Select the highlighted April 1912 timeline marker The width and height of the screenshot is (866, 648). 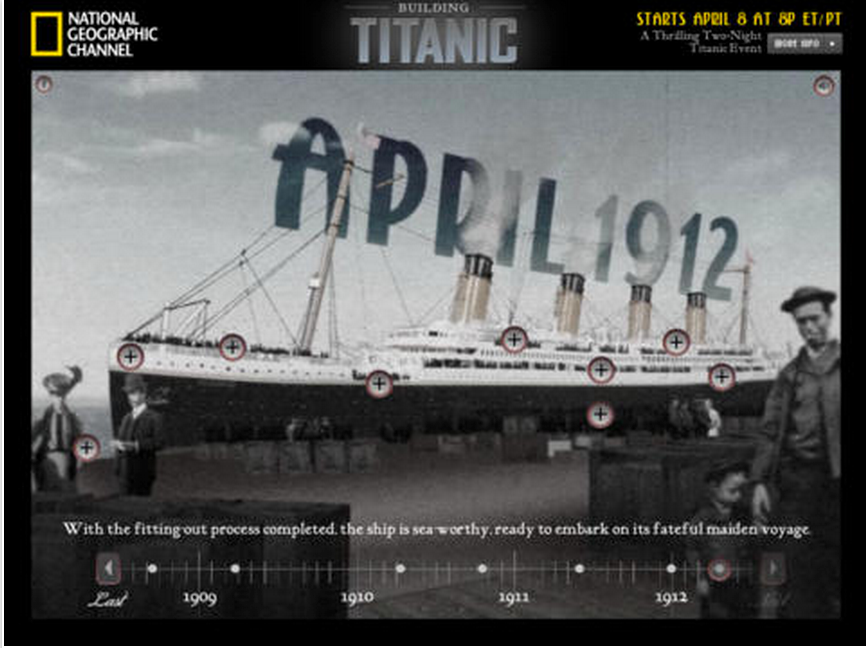[x=719, y=568]
